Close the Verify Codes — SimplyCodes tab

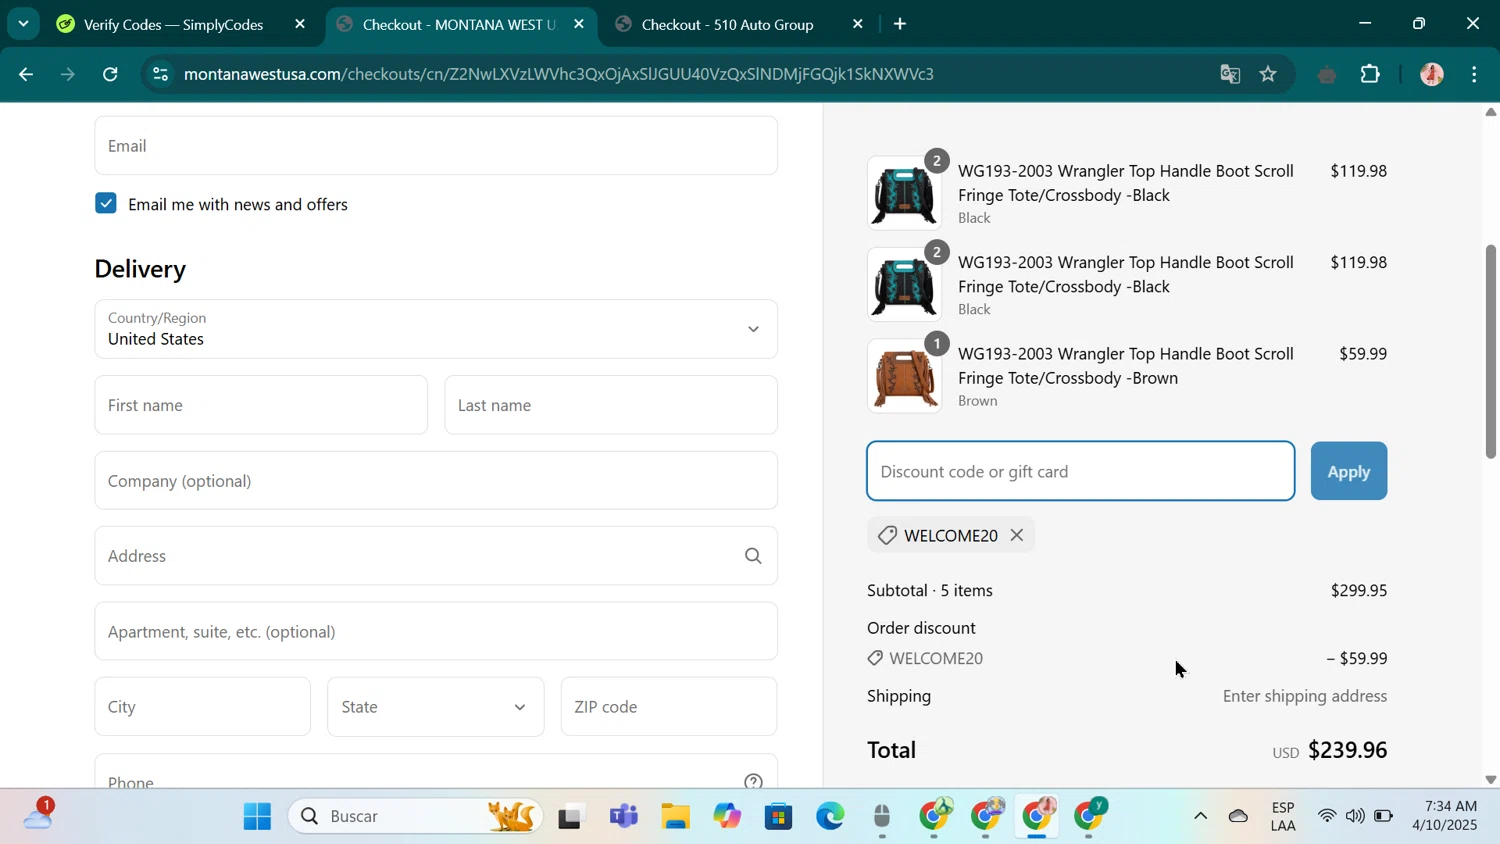300,24
